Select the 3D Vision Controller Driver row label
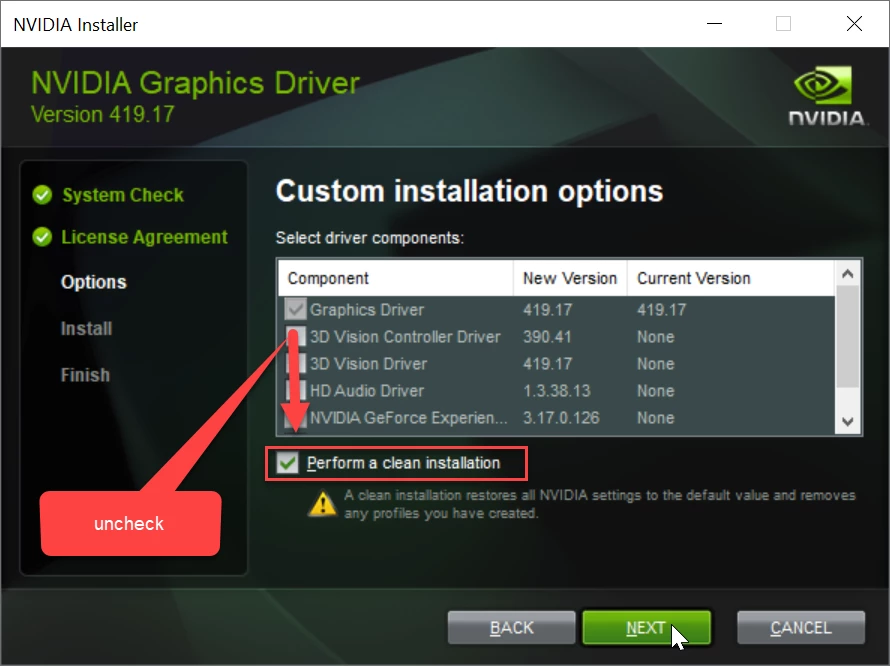The width and height of the screenshot is (890, 666). (x=405, y=337)
